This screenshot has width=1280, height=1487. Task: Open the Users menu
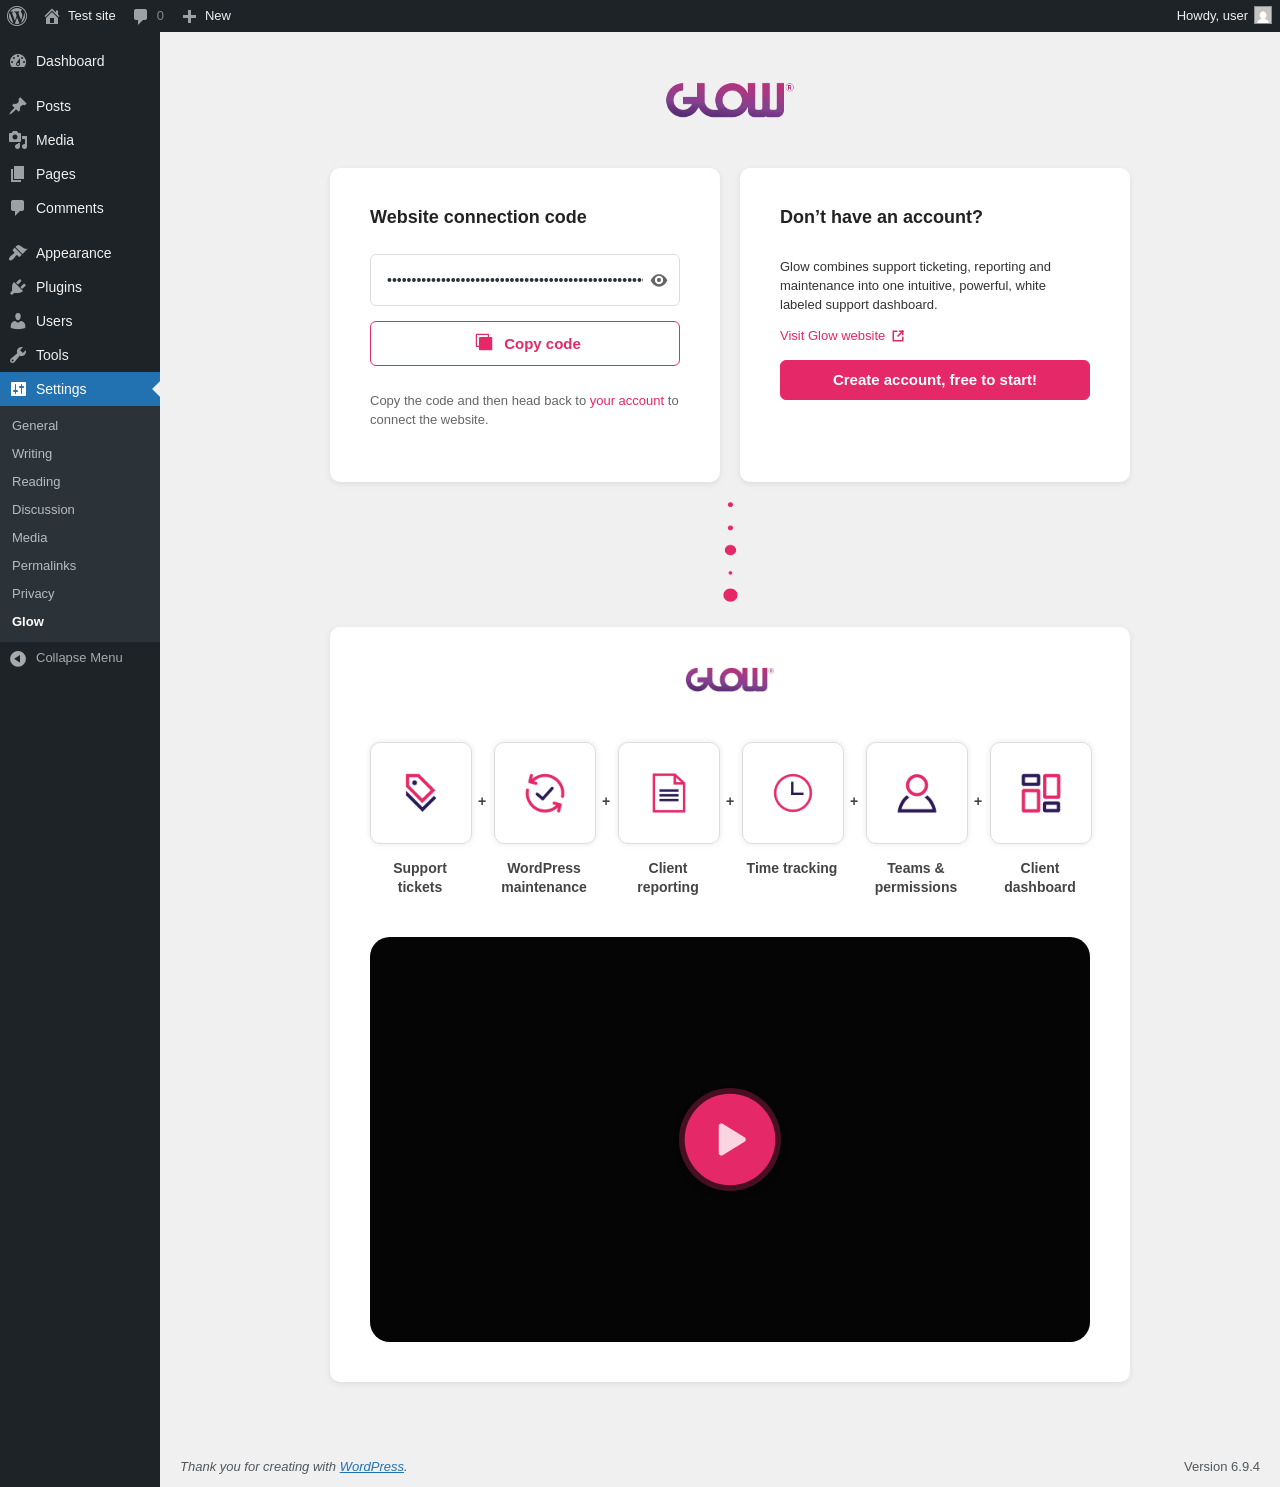click(x=80, y=321)
